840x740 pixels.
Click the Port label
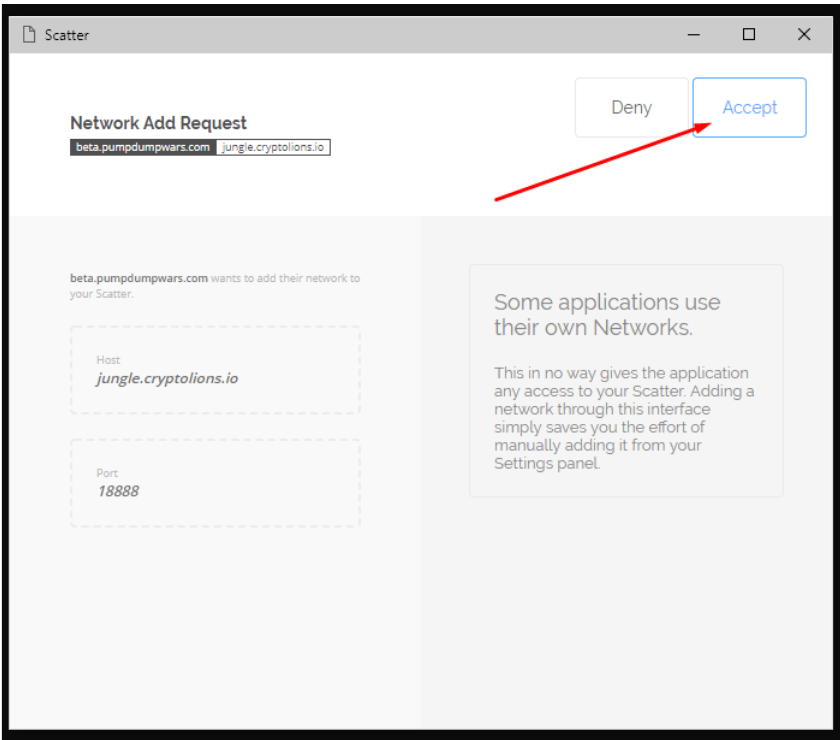point(107,473)
